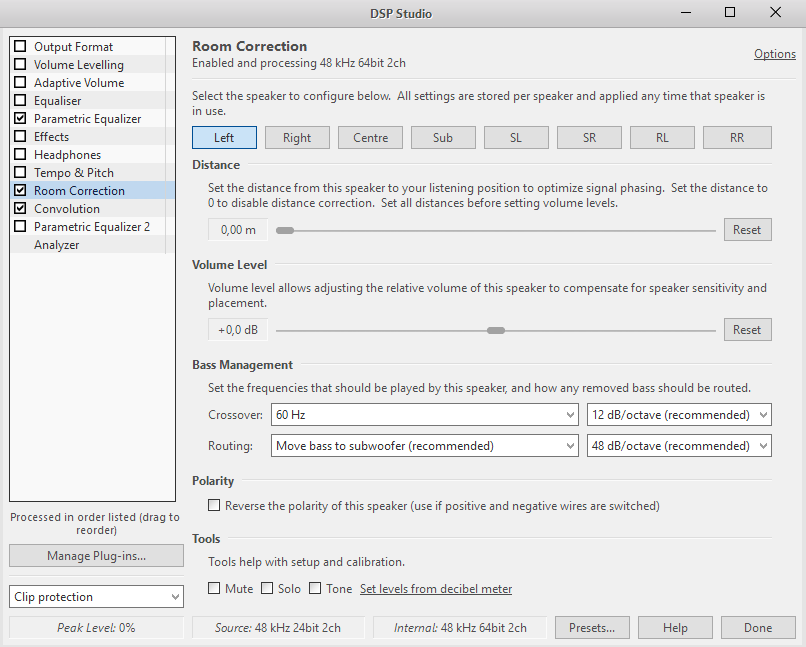The image size is (806, 647).
Task: Select the RL speaker tab
Action: (662, 138)
